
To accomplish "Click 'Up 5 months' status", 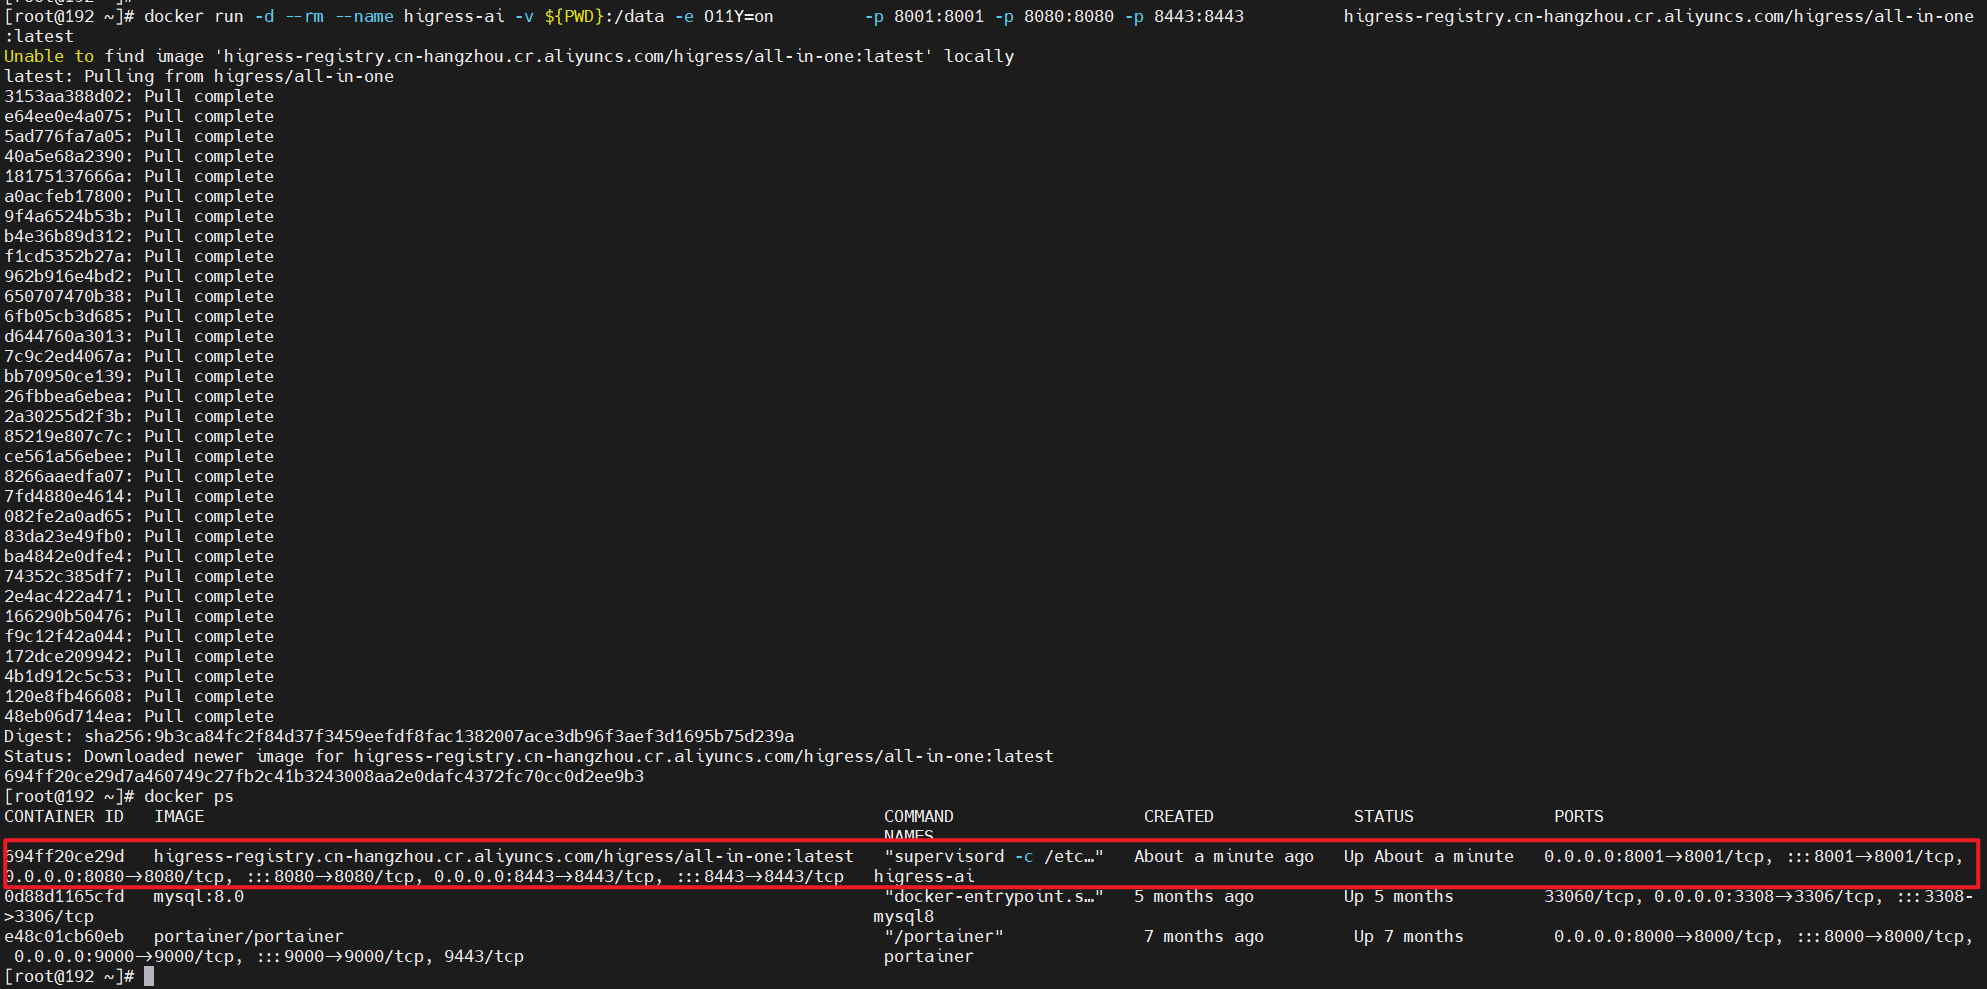I will pyautogui.click(x=1399, y=896).
